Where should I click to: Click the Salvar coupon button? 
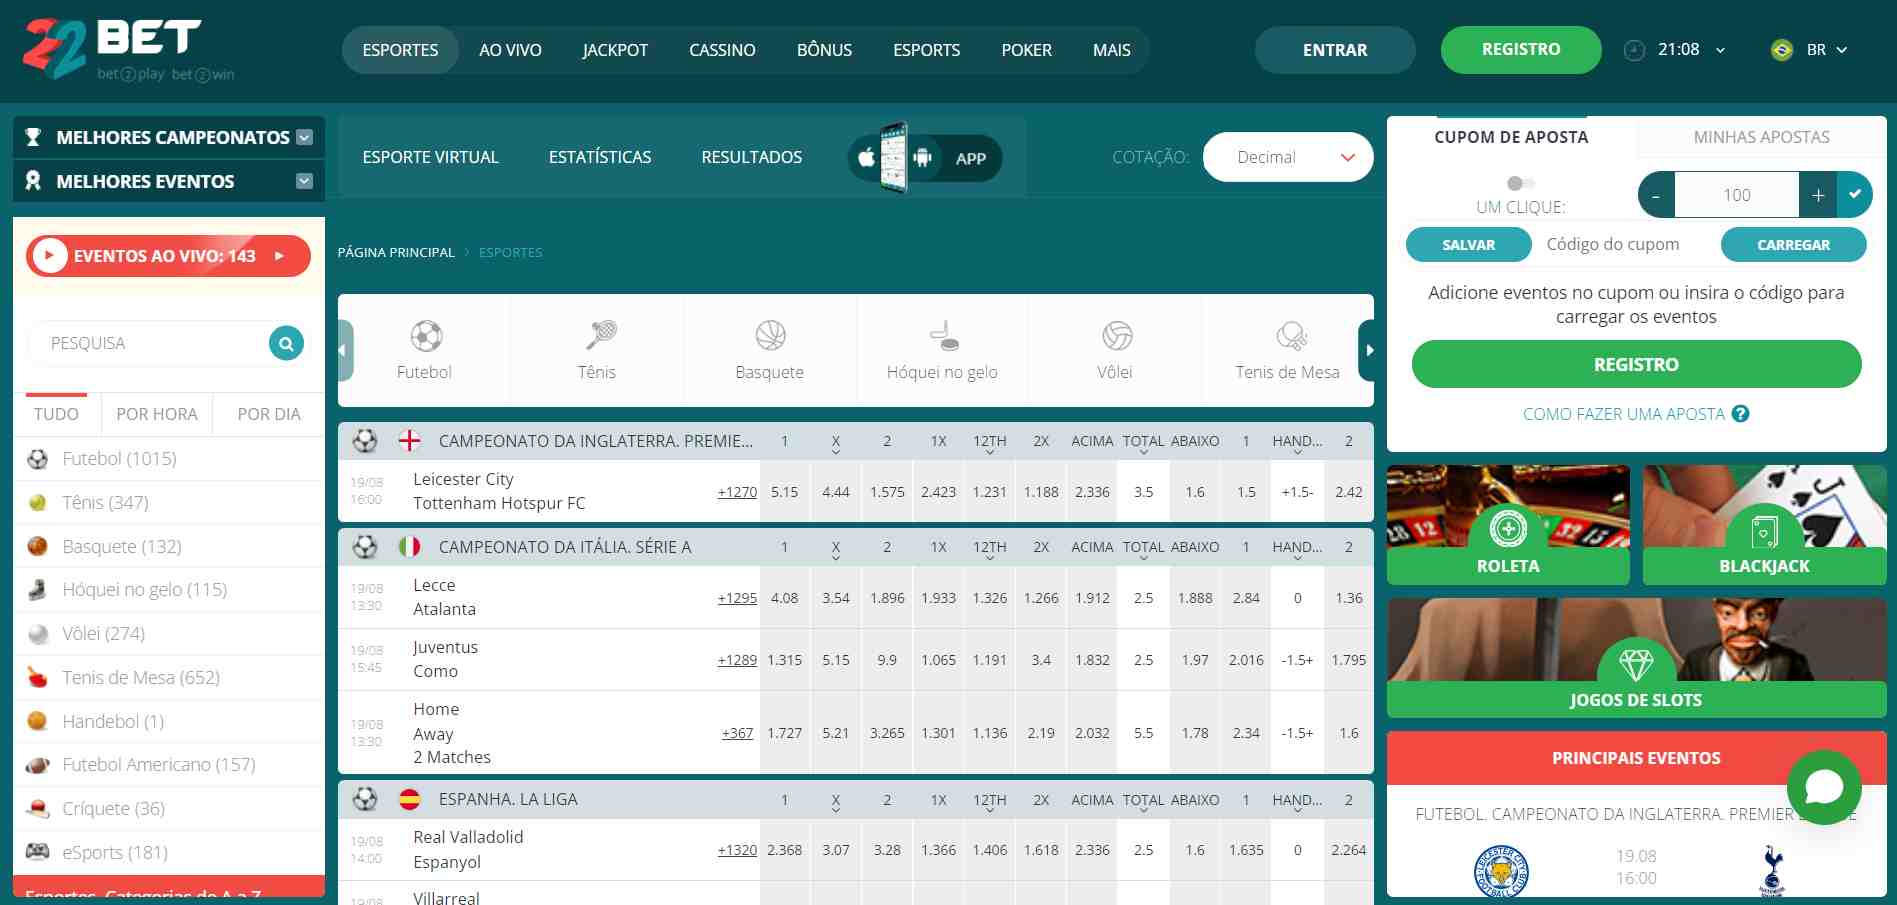1468,245
